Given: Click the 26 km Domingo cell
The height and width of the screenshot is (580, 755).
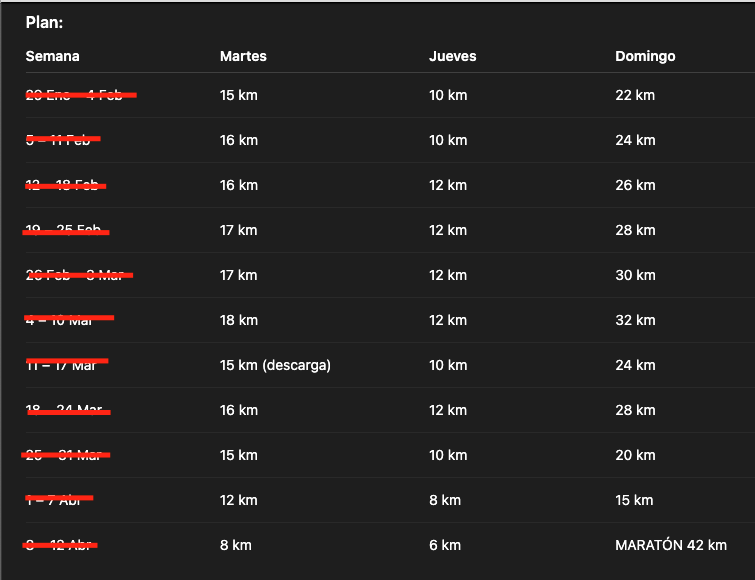Looking at the screenshot, I should click(x=635, y=185).
